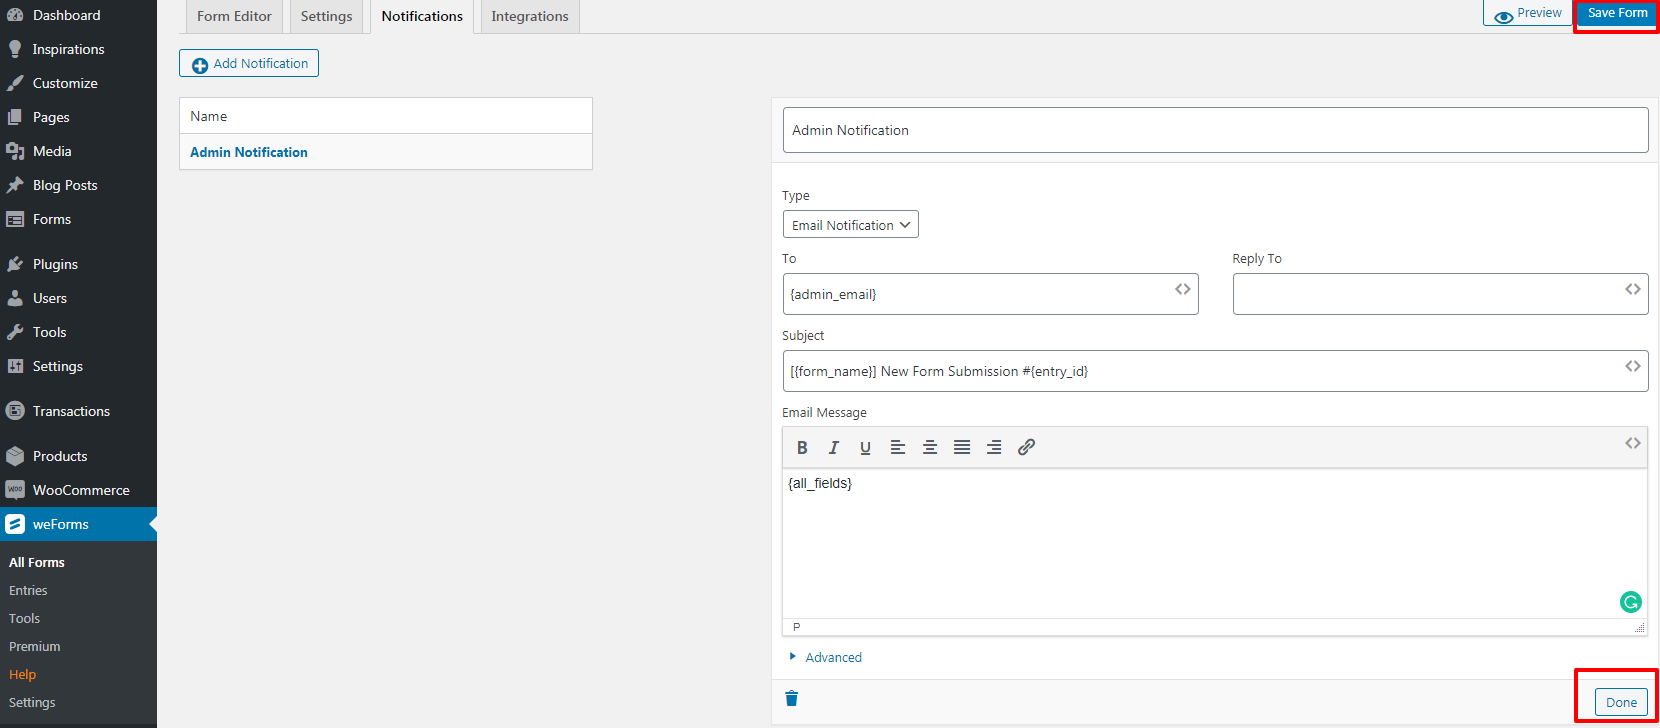Open the Email Notification type dropdown
This screenshot has width=1660, height=728.
(850, 225)
